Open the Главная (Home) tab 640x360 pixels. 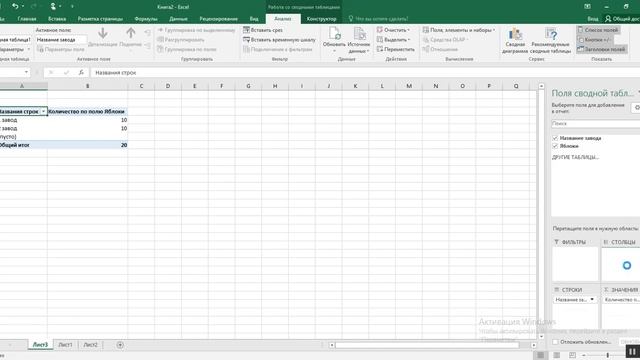27,19
